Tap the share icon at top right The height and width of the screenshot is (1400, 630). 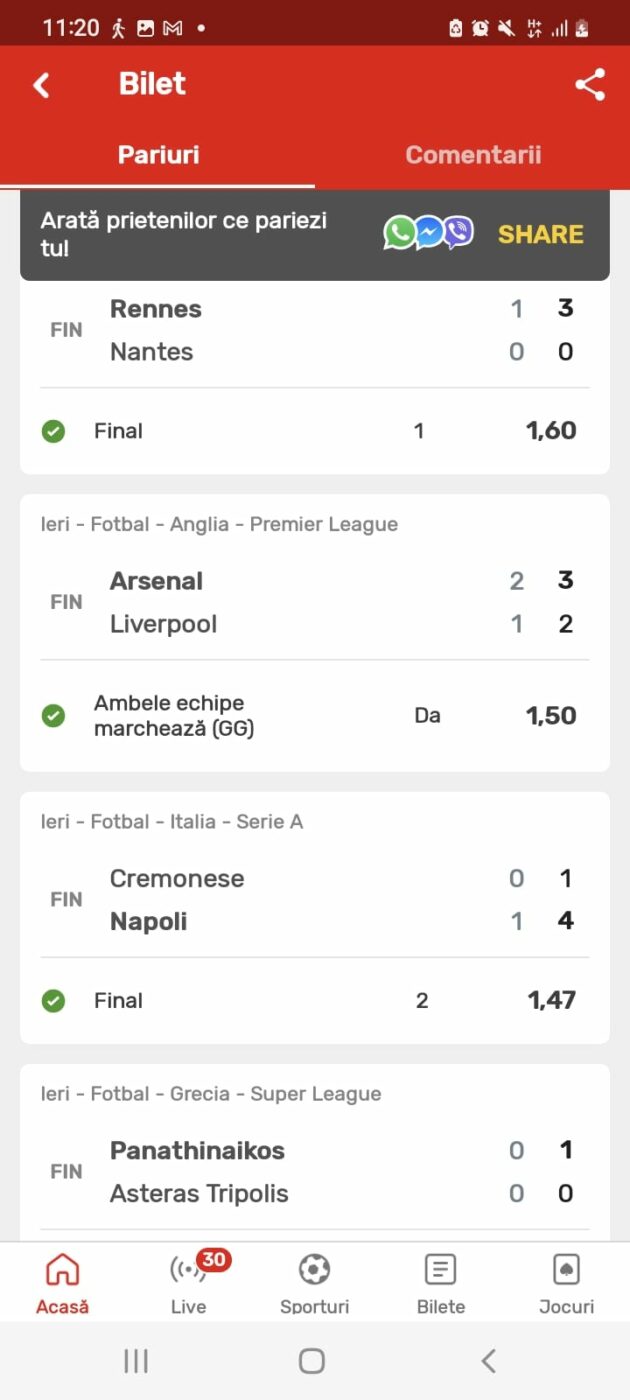pyautogui.click(x=590, y=85)
